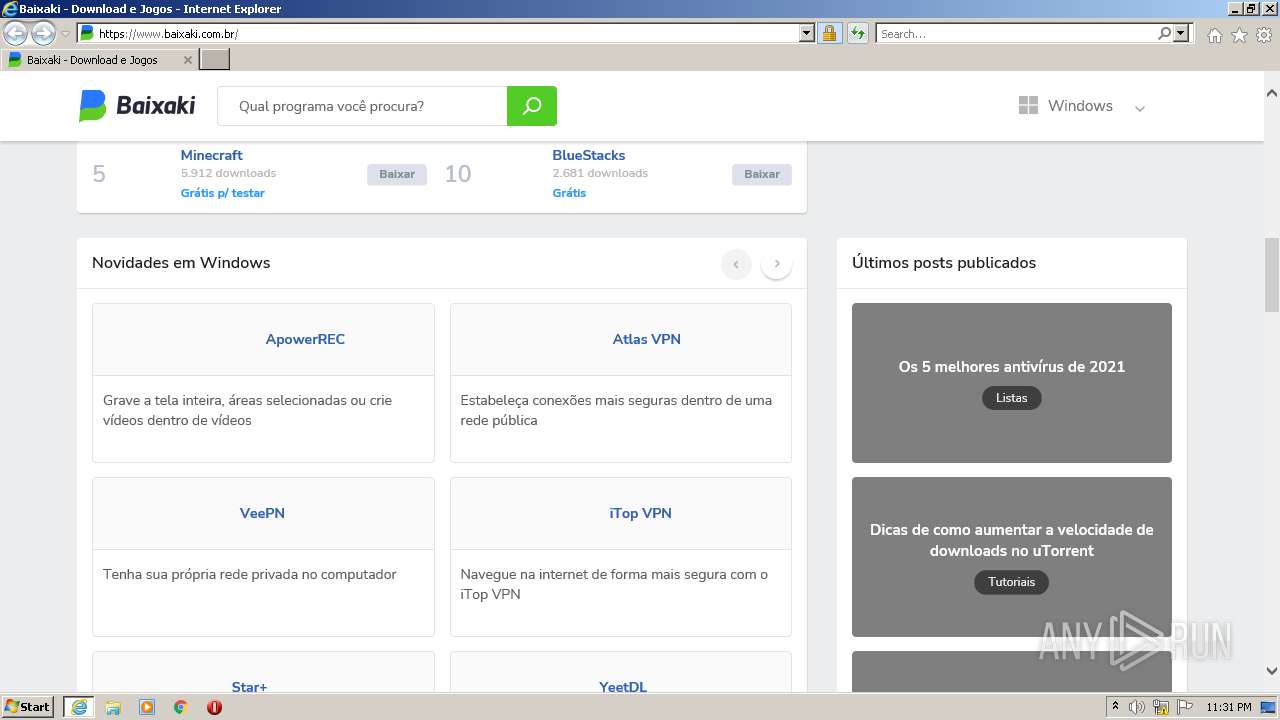Click the Tutoriais category tag
Image resolution: width=1280 pixels, height=720 pixels.
point(1012,582)
